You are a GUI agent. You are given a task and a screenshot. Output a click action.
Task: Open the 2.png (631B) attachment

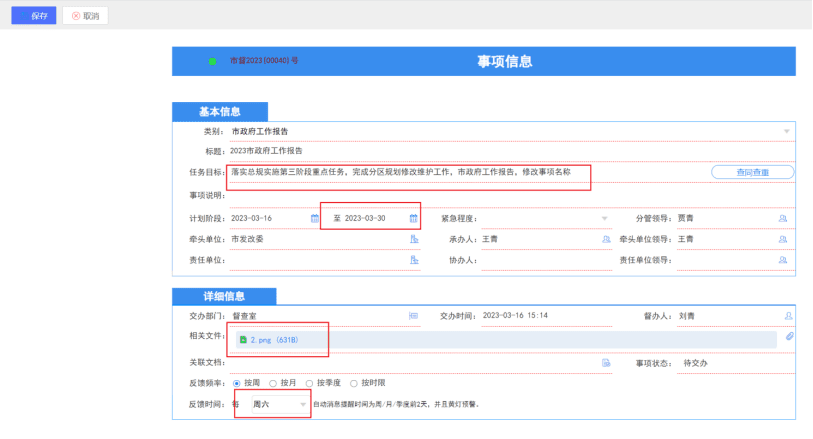pyautogui.click(x=274, y=340)
